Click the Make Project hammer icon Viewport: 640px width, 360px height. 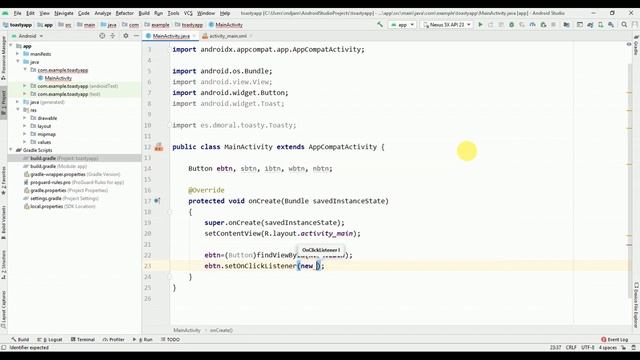(380, 25)
